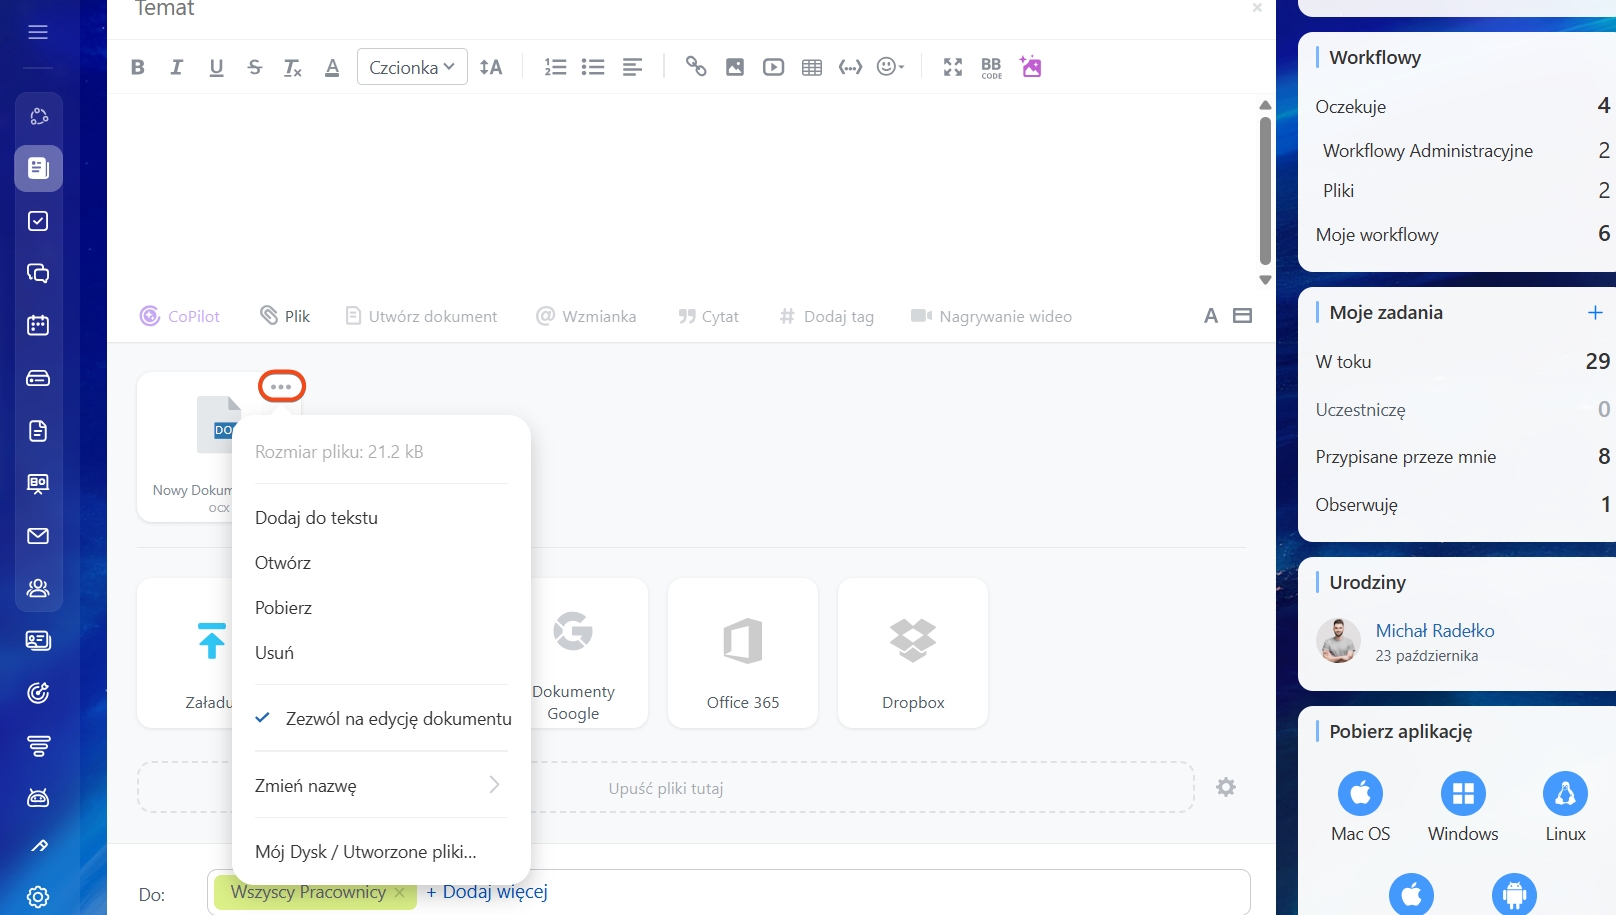1616x915 pixels.
Task: Toggle the text formatting toolbar visibility
Action: point(1211,316)
